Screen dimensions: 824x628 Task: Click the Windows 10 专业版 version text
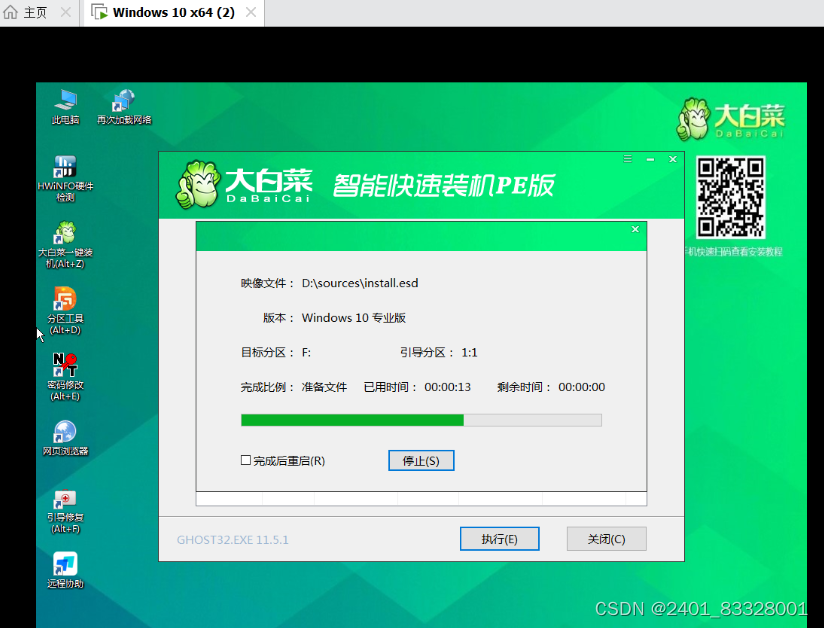pyautogui.click(x=354, y=318)
